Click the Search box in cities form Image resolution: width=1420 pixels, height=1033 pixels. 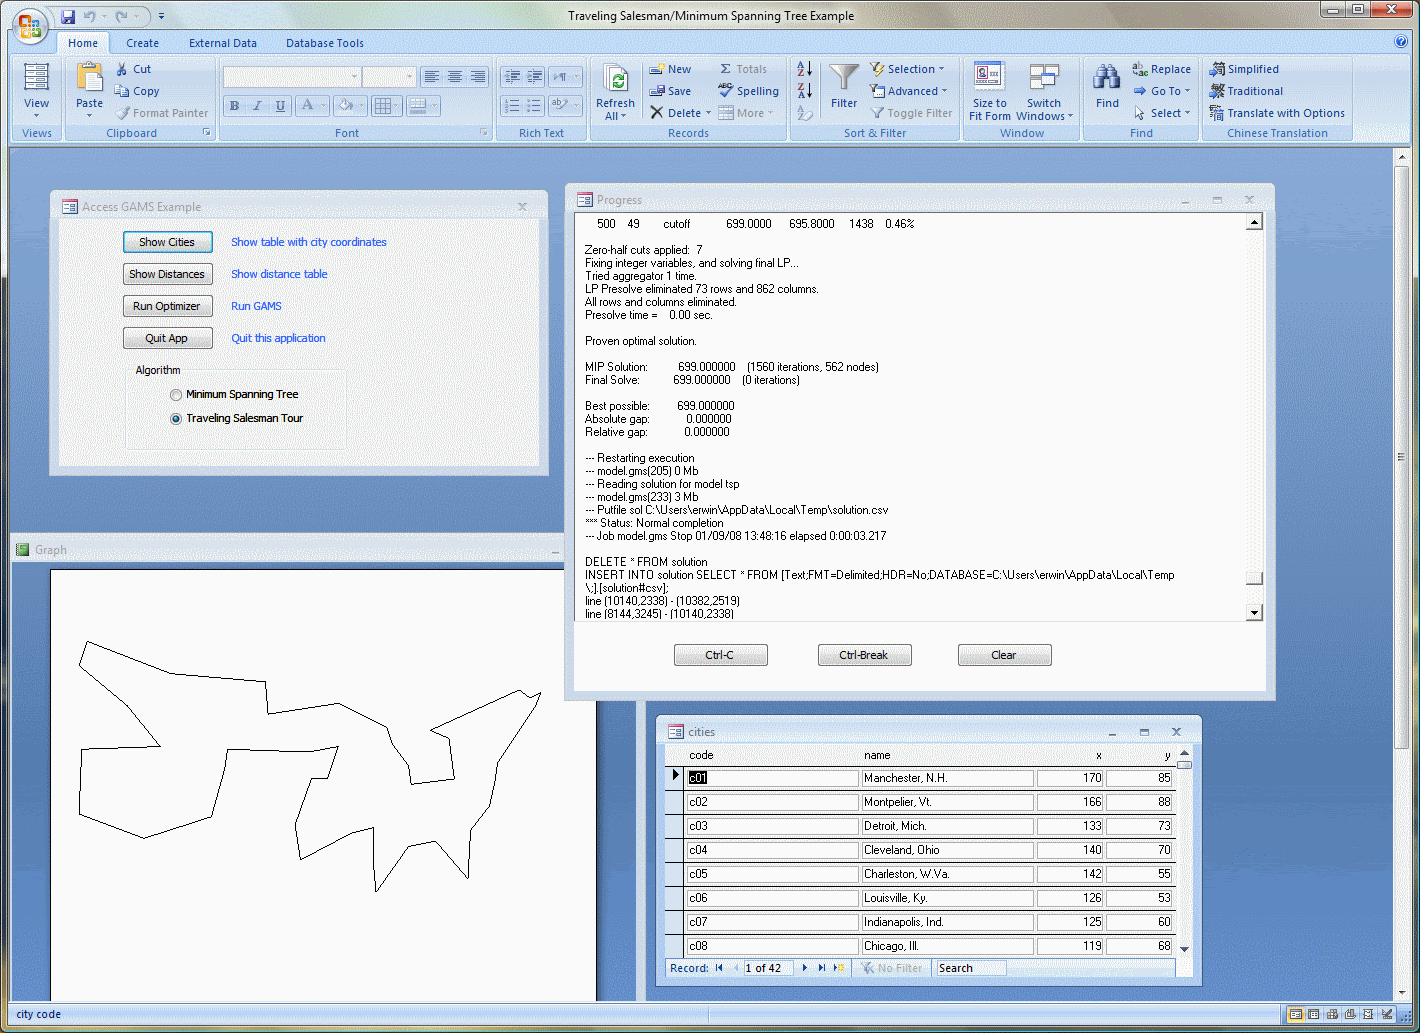[x=970, y=968]
